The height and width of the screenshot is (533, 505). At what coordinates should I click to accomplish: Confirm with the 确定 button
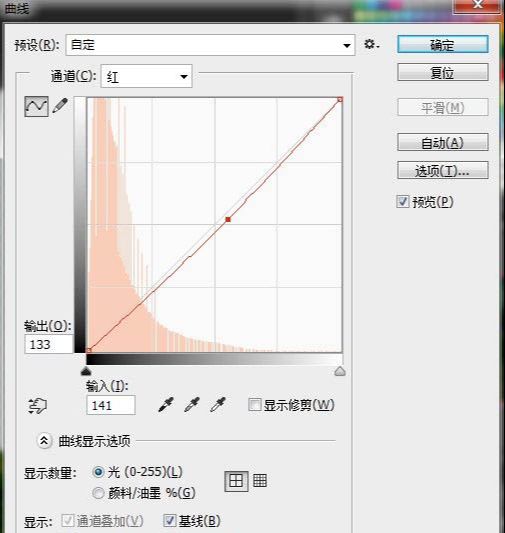click(x=443, y=45)
